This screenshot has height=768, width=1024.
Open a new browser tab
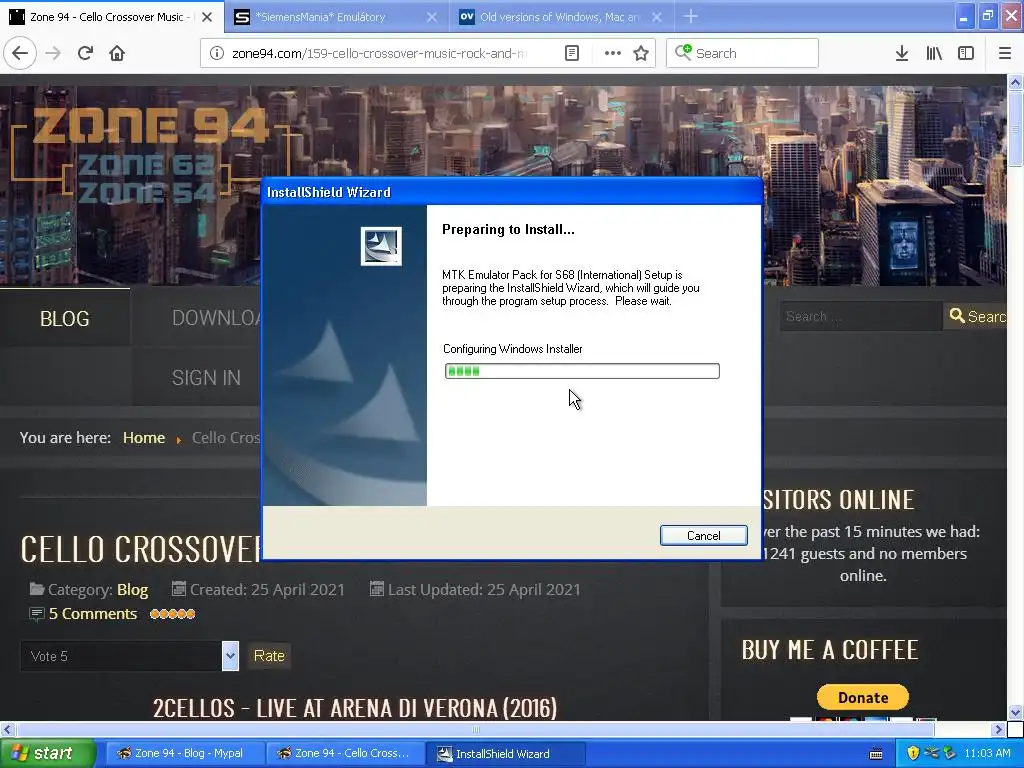coord(691,16)
